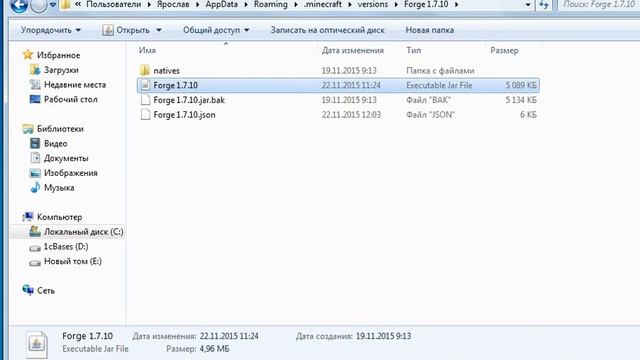This screenshot has height=360, width=640.
Task: Open the Видео library
Action: coord(56,143)
